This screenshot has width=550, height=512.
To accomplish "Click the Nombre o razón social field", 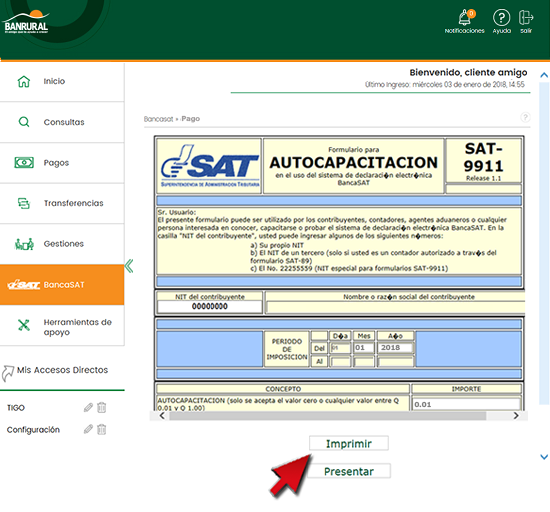I will pos(396,307).
